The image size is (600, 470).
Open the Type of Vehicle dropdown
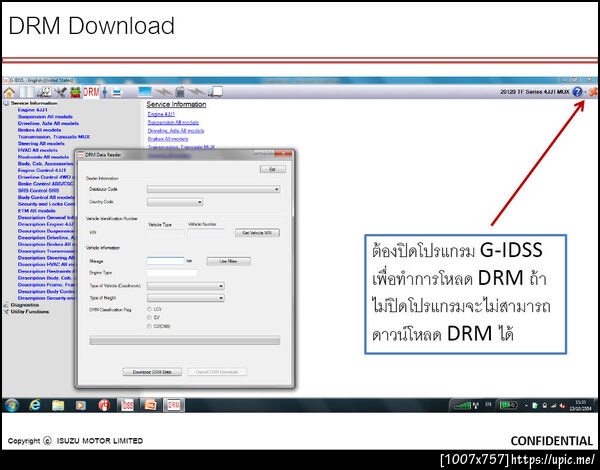coord(186,286)
